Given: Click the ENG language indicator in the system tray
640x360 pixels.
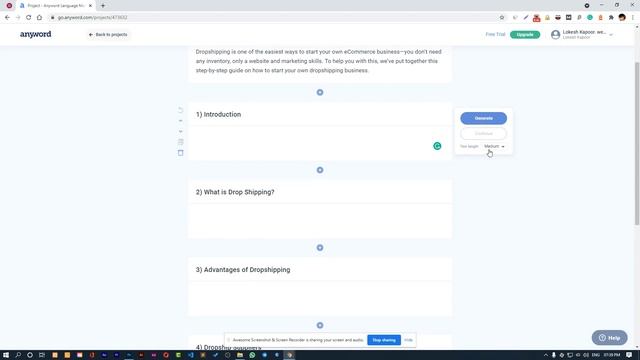Looking at the screenshot, I should [596, 355].
